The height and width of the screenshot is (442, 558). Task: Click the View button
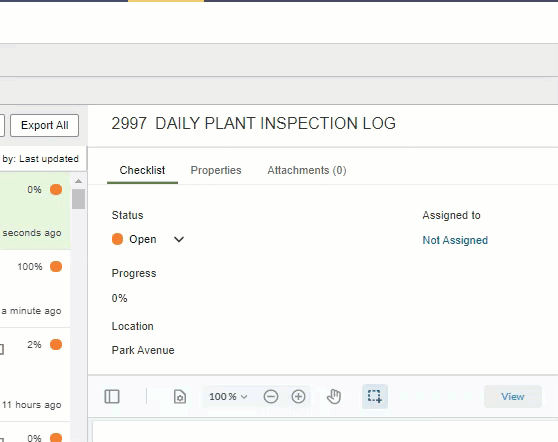[513, 396]
